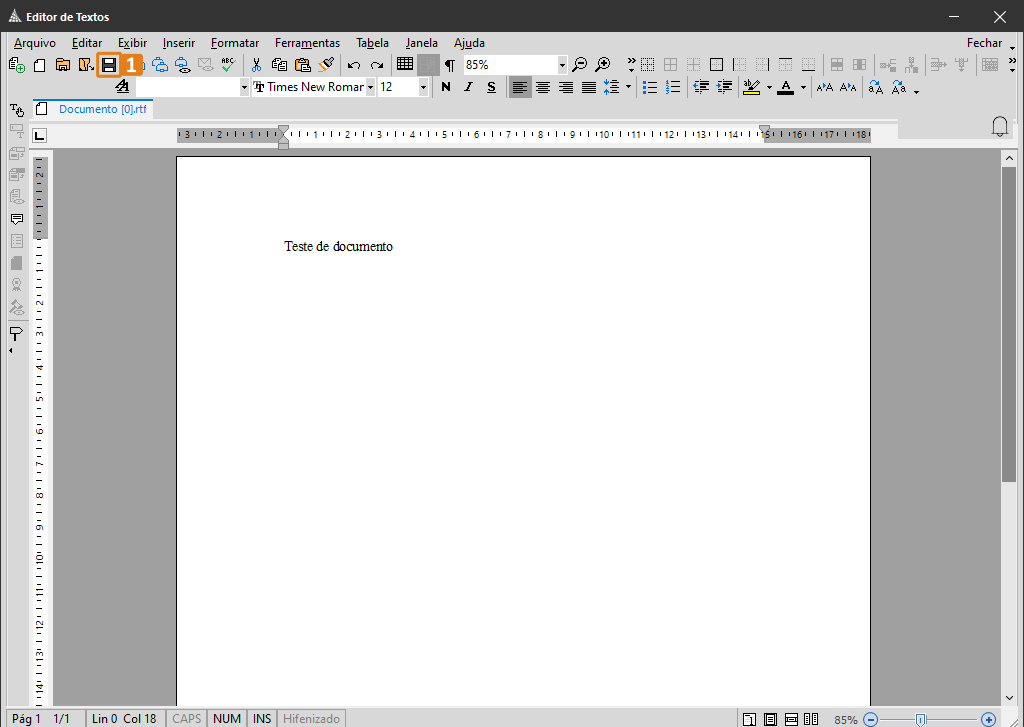The height and width of the screenshot is (727, 1024).
Task: Click the font color letter A icon
Action: tap(786, 87)
